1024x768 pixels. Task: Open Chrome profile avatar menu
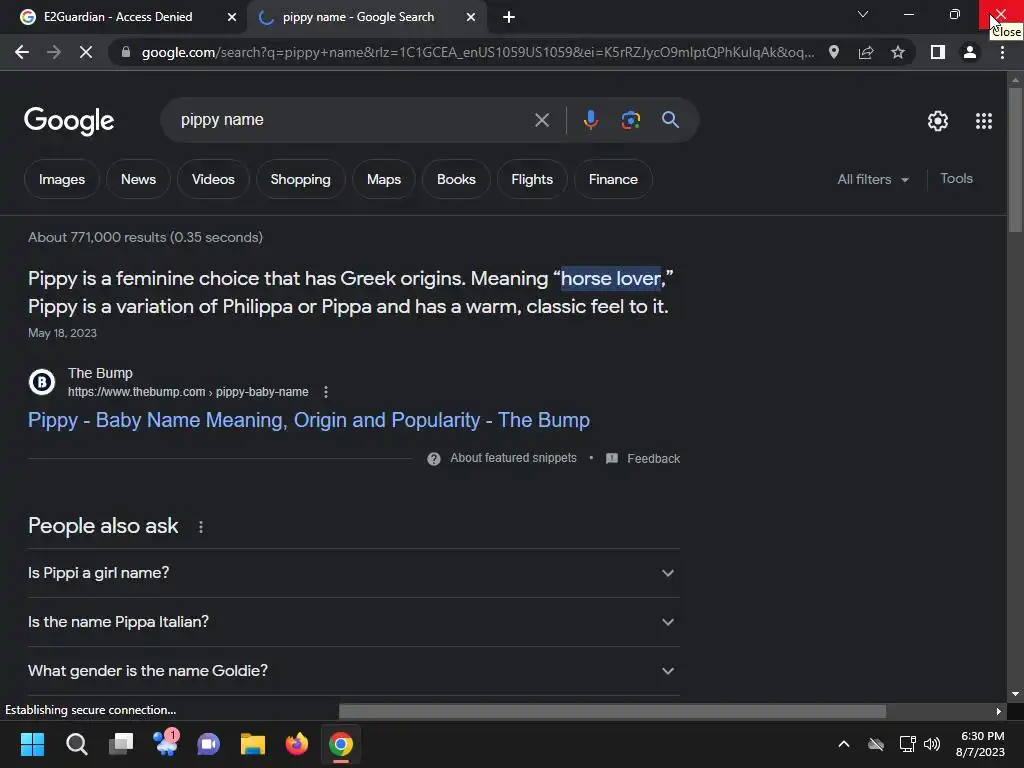970,52
